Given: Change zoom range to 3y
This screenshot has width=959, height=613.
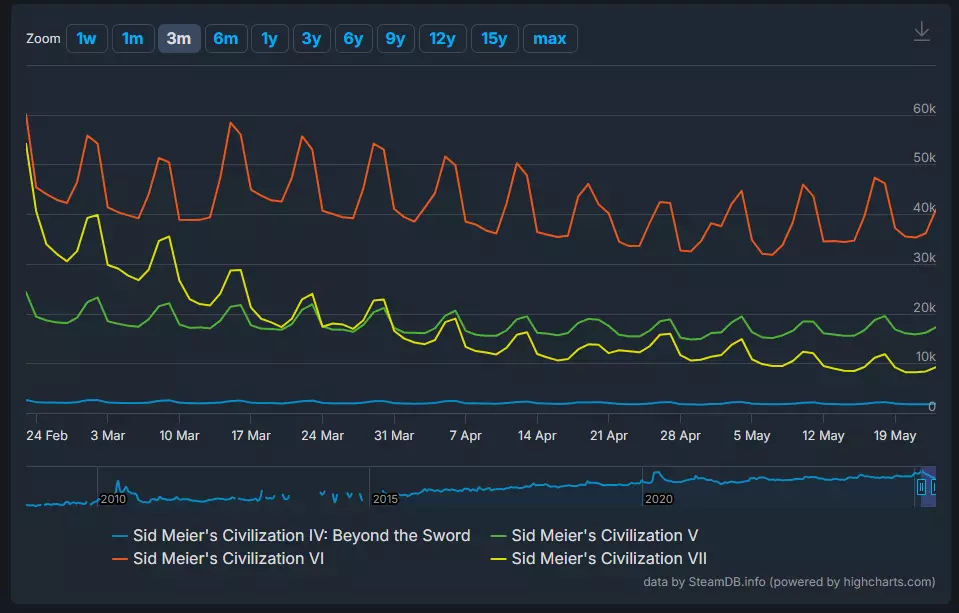Looking at the screenshot, I should (312, 39).
